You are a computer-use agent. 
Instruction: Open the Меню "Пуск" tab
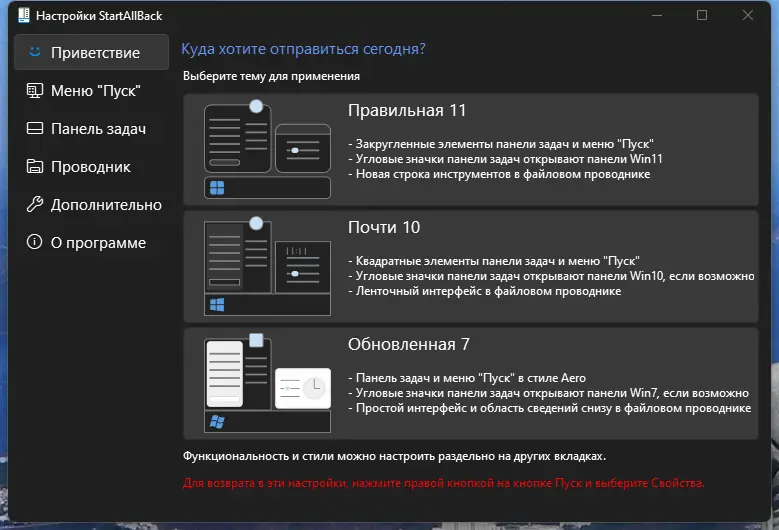[x=91, y=90]
